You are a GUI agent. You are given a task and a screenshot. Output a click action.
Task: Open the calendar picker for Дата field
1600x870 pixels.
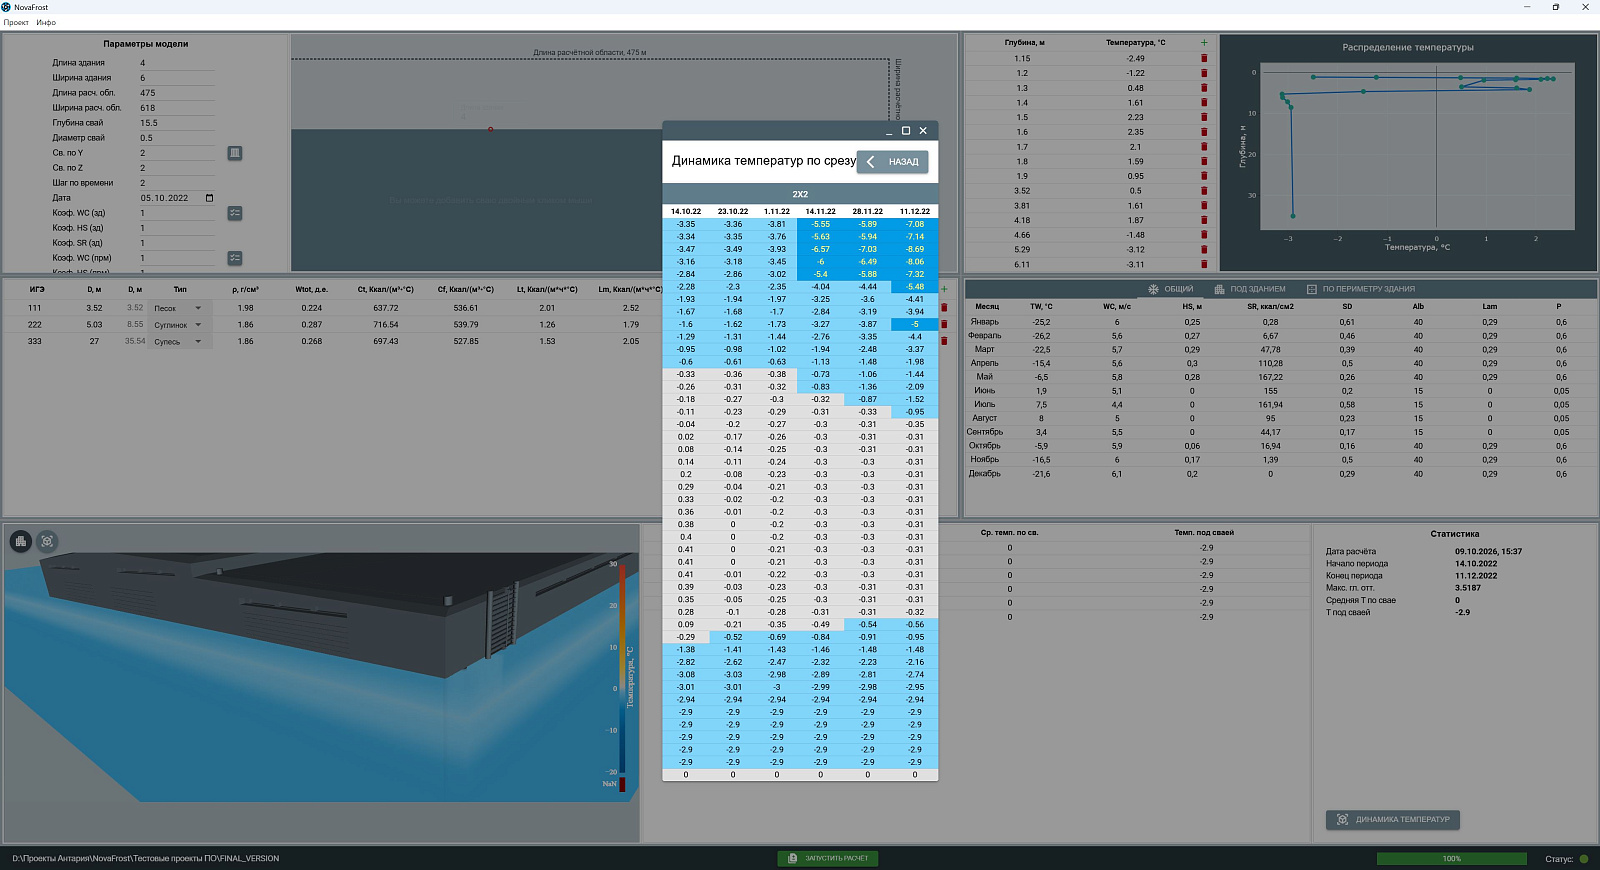pos(209,198)
